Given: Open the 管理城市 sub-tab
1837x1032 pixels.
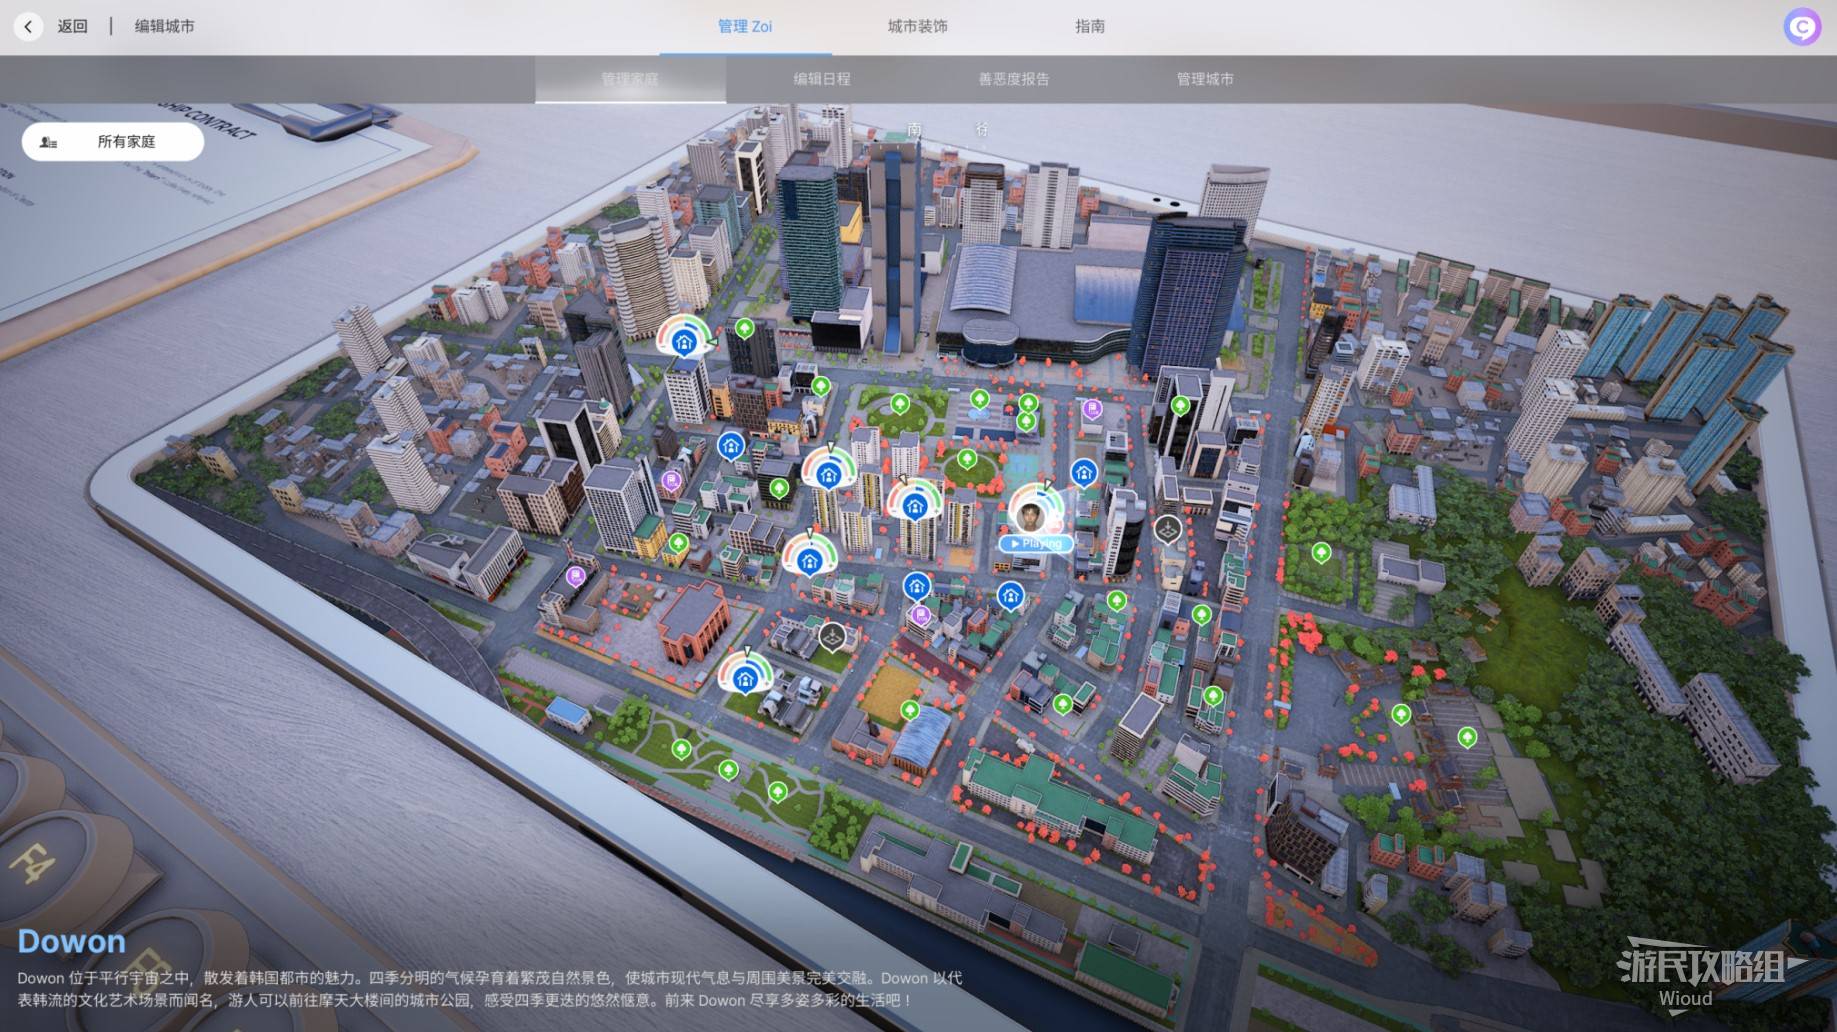Looking at the screenshot, I should point(1205,79).
